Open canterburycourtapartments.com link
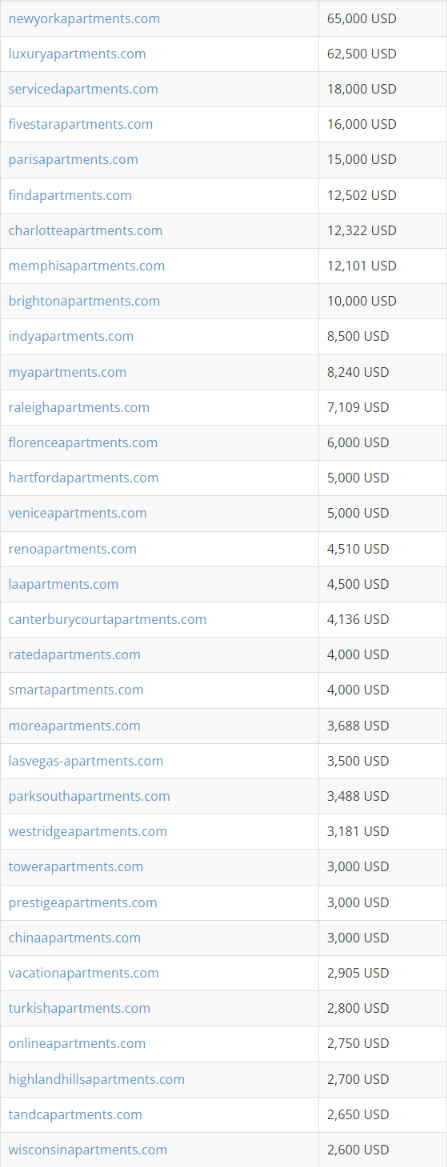 pos(107,619)
